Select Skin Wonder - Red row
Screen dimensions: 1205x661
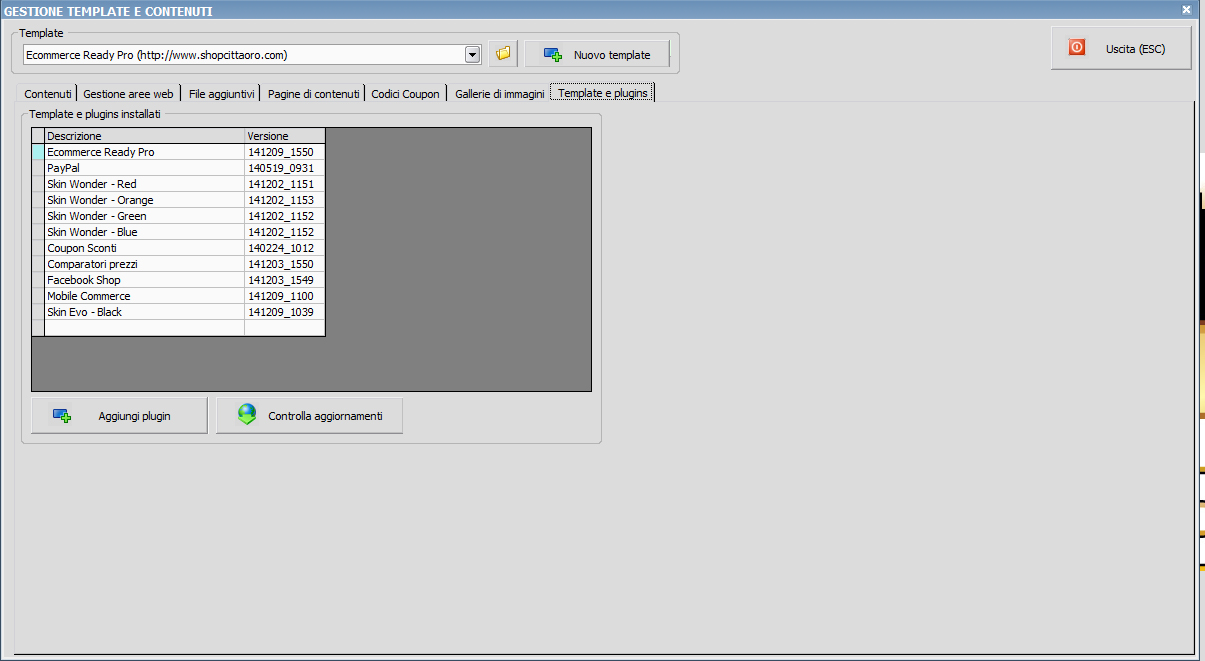coord(179,184)
